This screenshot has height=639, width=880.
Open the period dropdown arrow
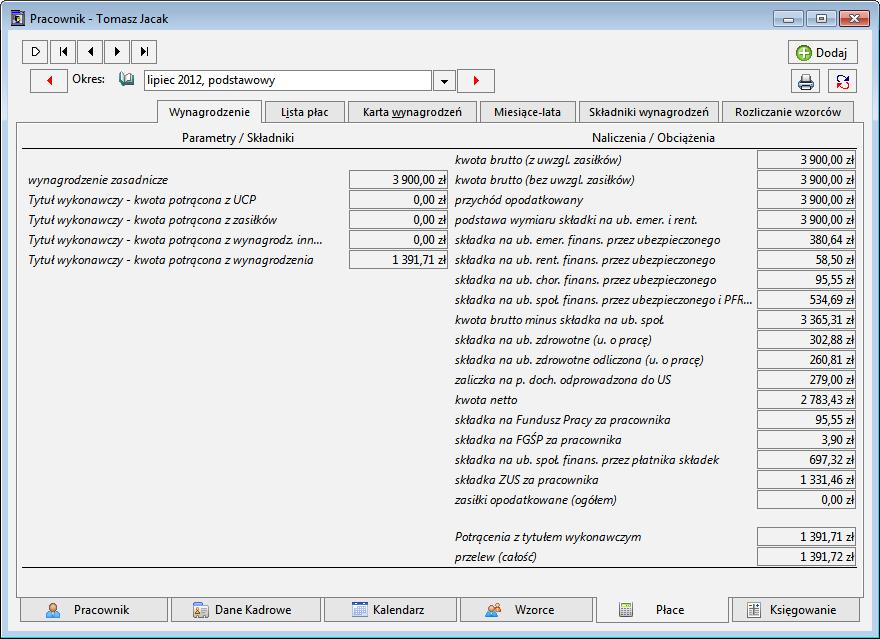[444, 81]
